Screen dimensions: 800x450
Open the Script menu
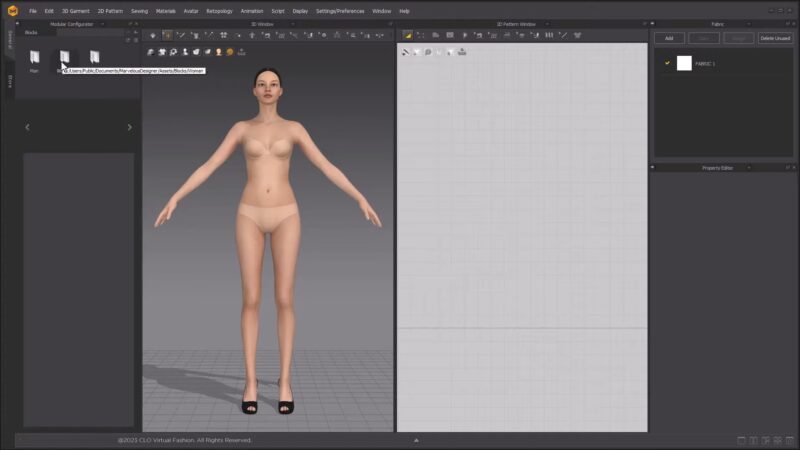(x=278, y=11)
